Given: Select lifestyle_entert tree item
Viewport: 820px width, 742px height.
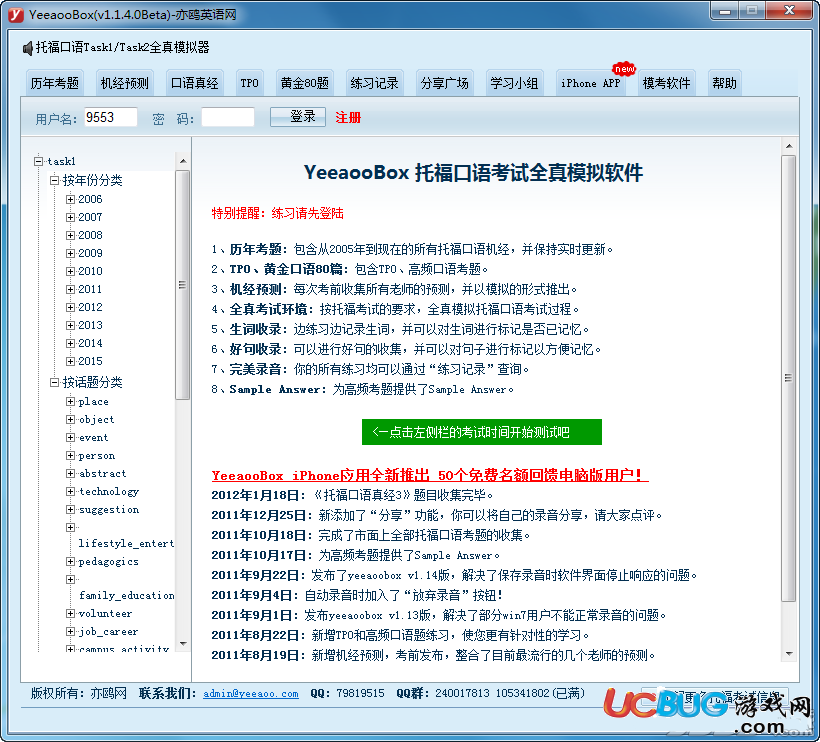Looking at the screenshot, I should pos(126,544).
